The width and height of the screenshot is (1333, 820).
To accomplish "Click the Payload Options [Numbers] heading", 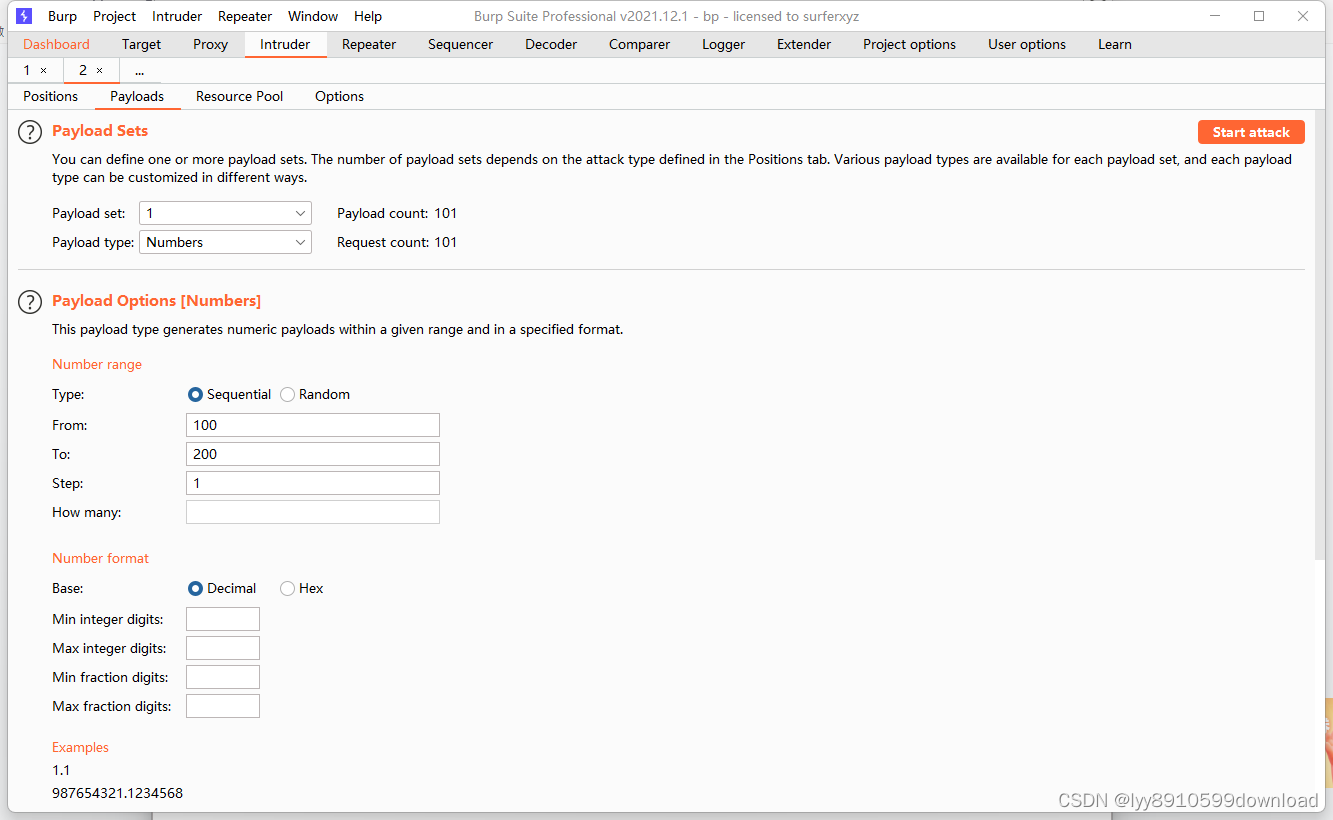I will pyautogui.click(x=156, y=301).
